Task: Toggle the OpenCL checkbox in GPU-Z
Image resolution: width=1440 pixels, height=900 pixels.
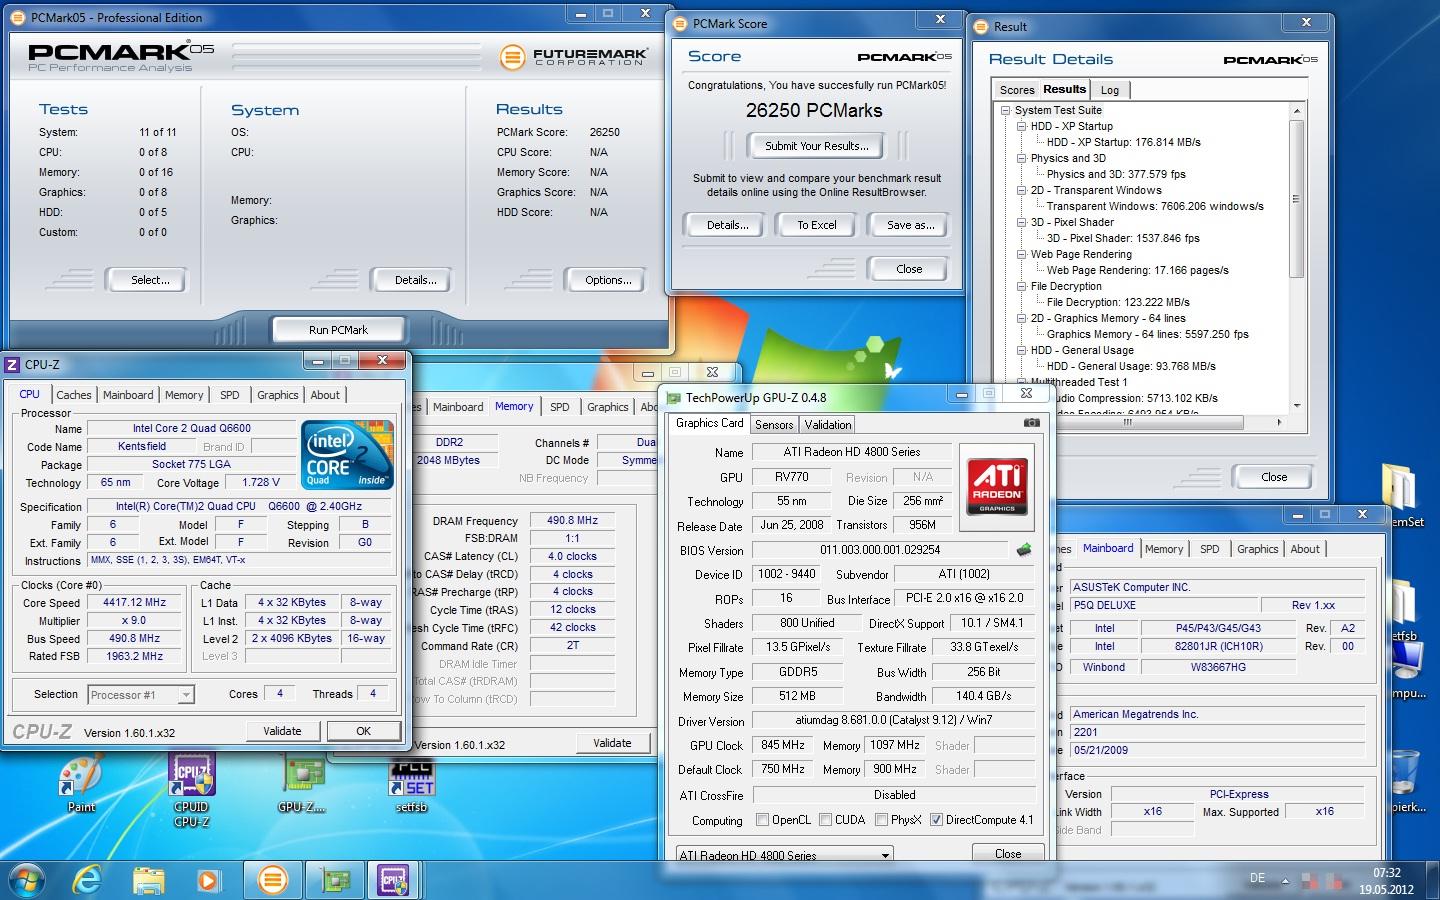Action: (763, 820)
